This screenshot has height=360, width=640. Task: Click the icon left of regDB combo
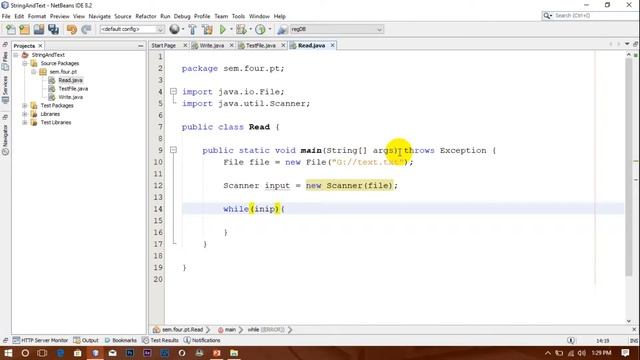point(282,29)
